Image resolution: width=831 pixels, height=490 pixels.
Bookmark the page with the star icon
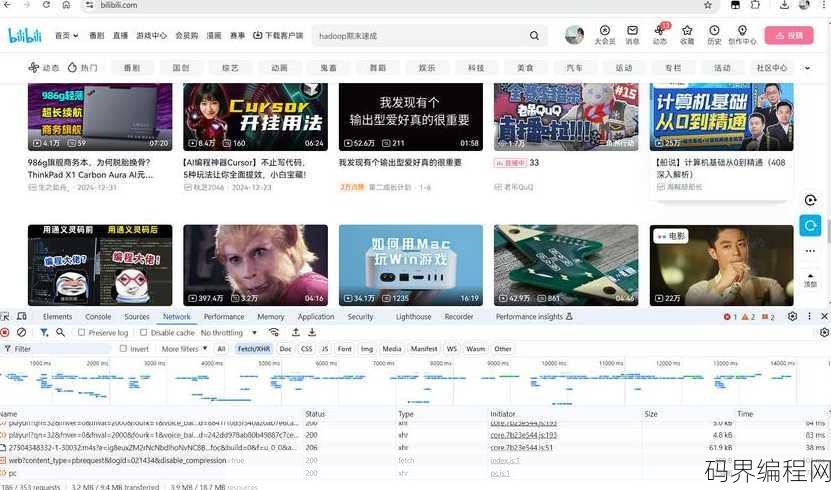(708, 5)
